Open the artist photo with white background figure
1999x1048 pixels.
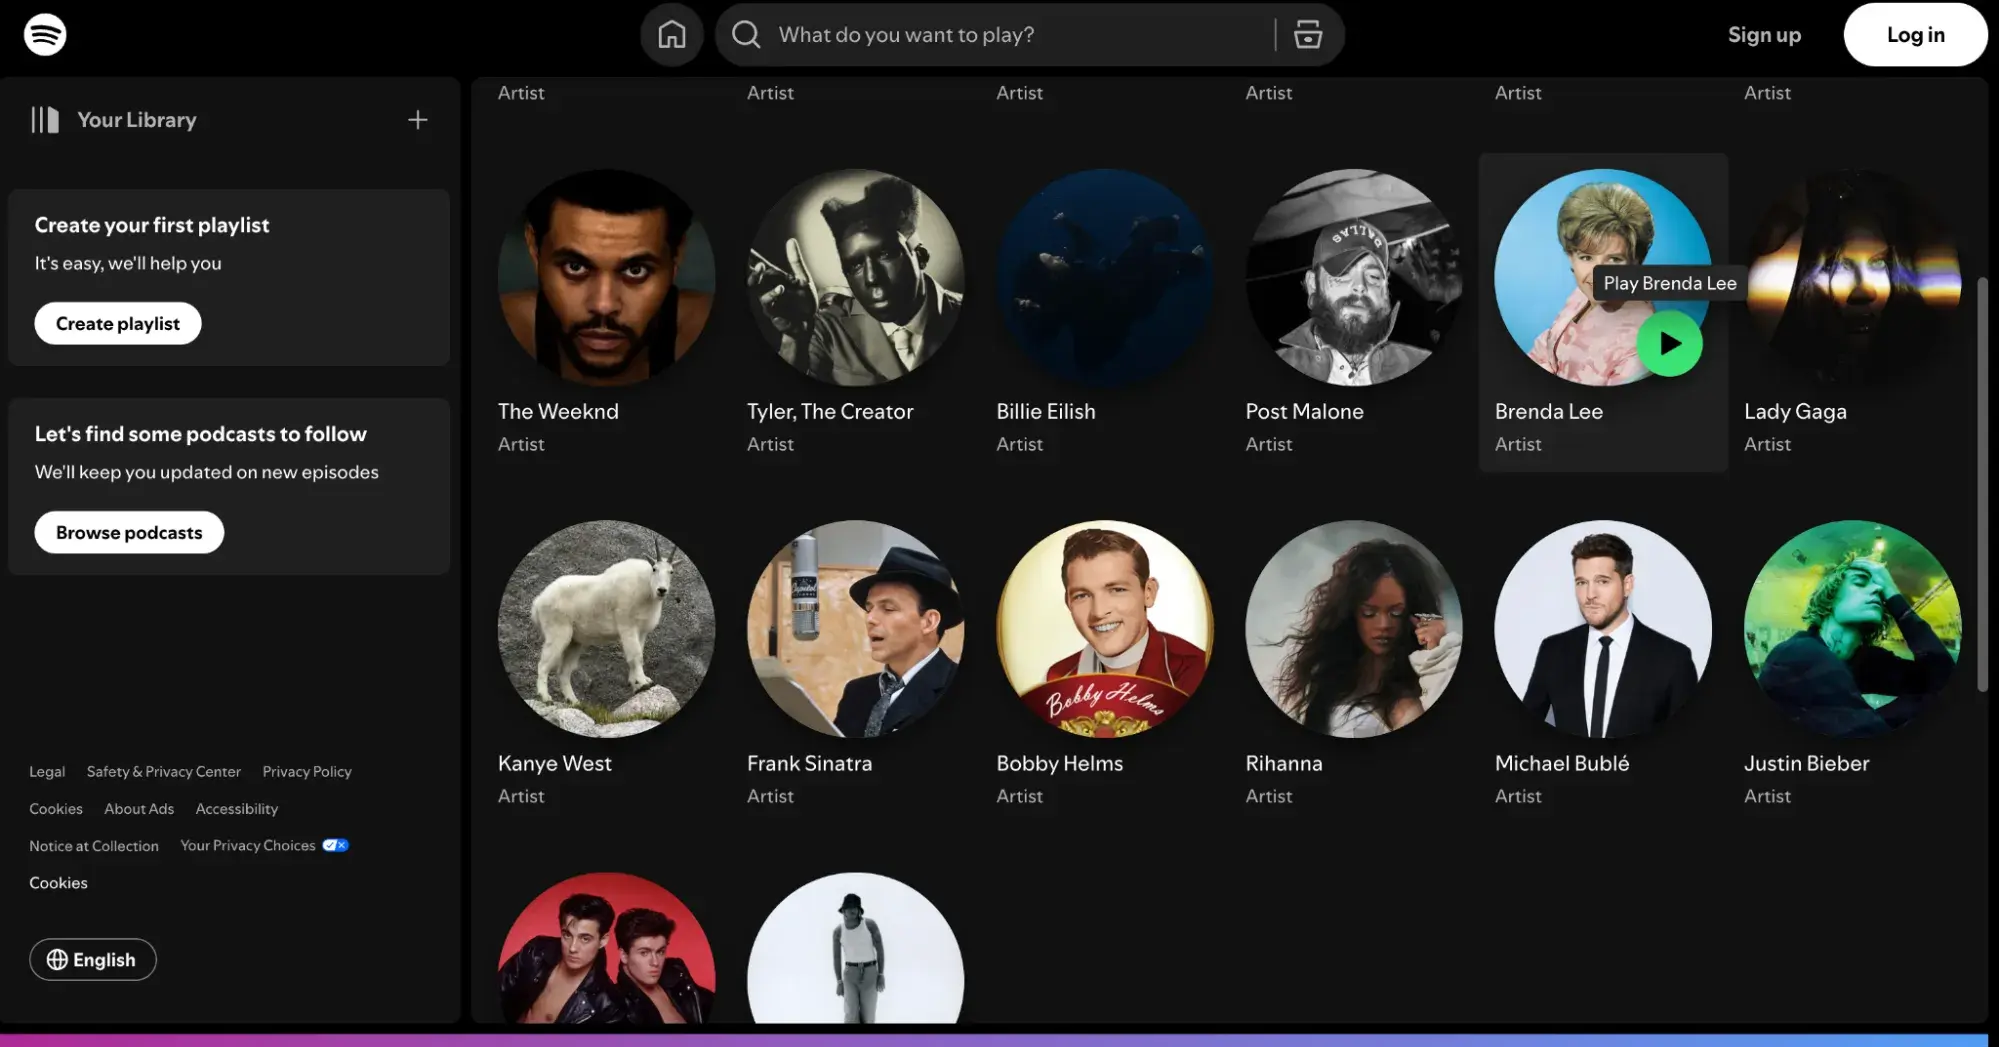[x=856, y=948]
